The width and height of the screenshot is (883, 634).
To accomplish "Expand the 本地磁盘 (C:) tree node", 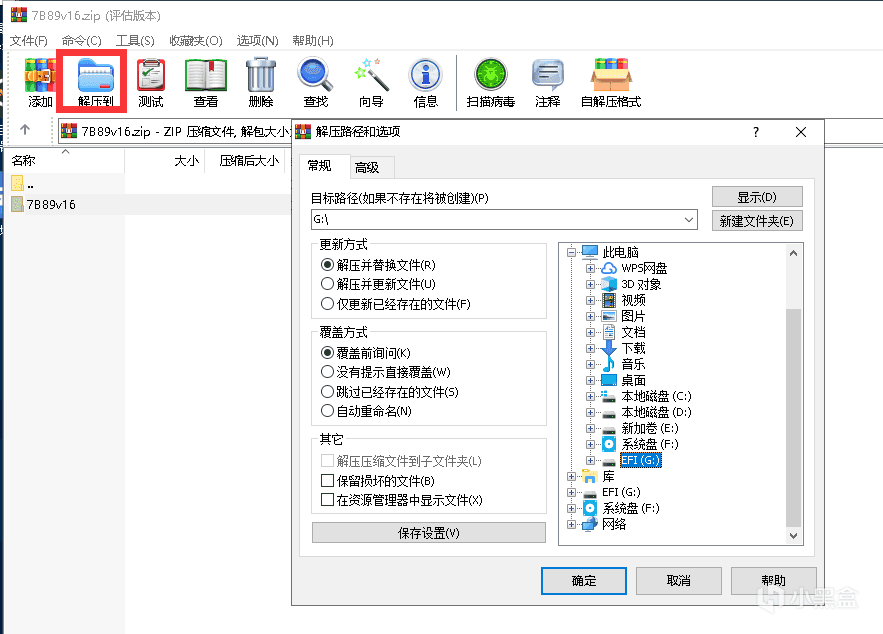I will point(591,396).
